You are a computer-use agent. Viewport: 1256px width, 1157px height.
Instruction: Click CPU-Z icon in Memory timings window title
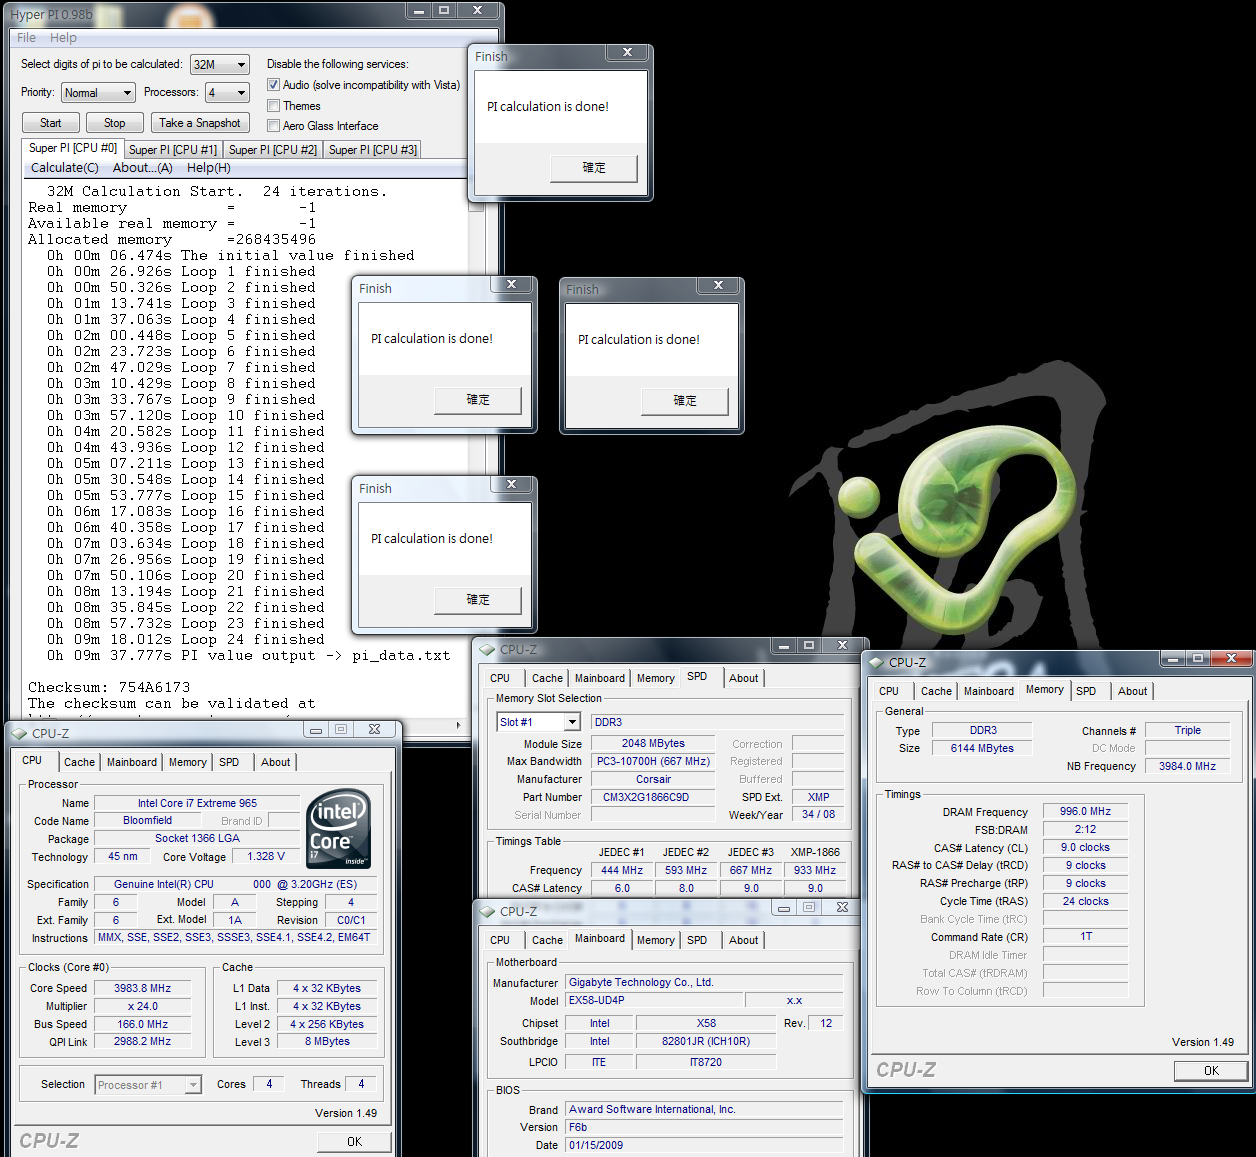pos(876,662)
